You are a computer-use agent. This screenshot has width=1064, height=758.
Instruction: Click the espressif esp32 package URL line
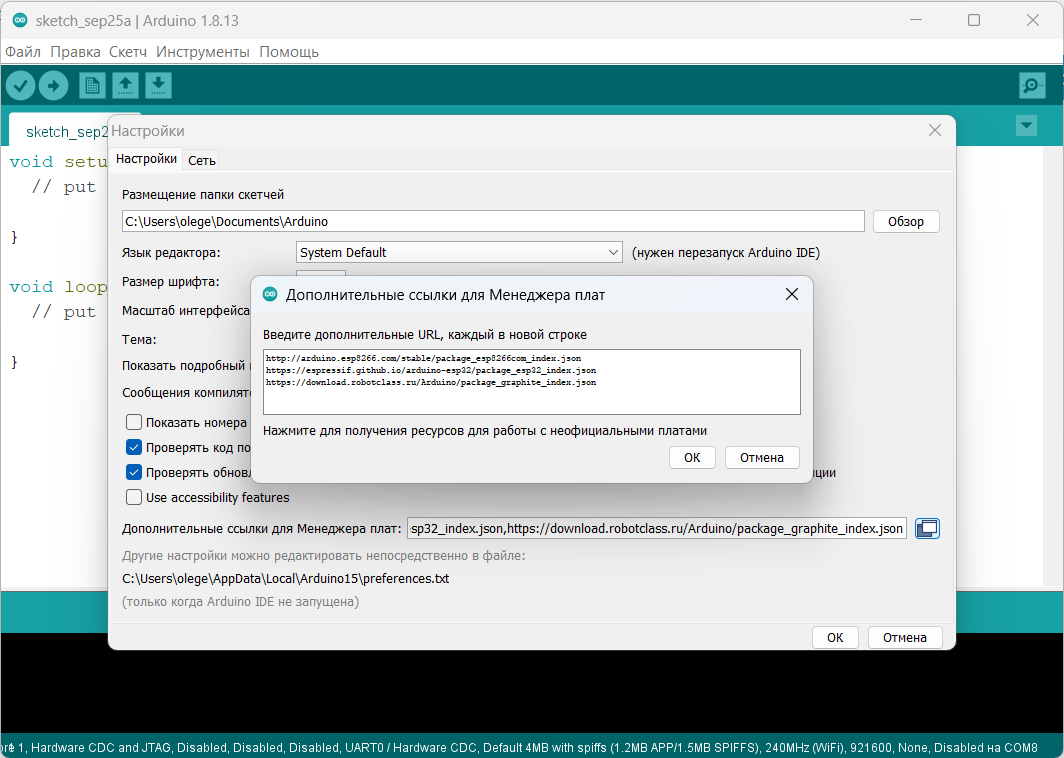point(431,371)
